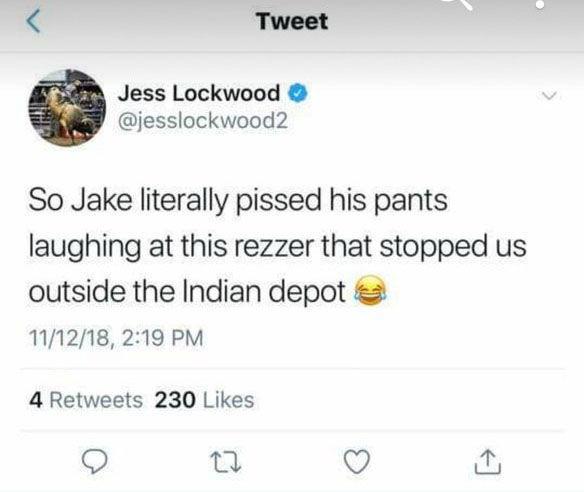
Task: Tap the laughing crying emoji
Action: 370,291
